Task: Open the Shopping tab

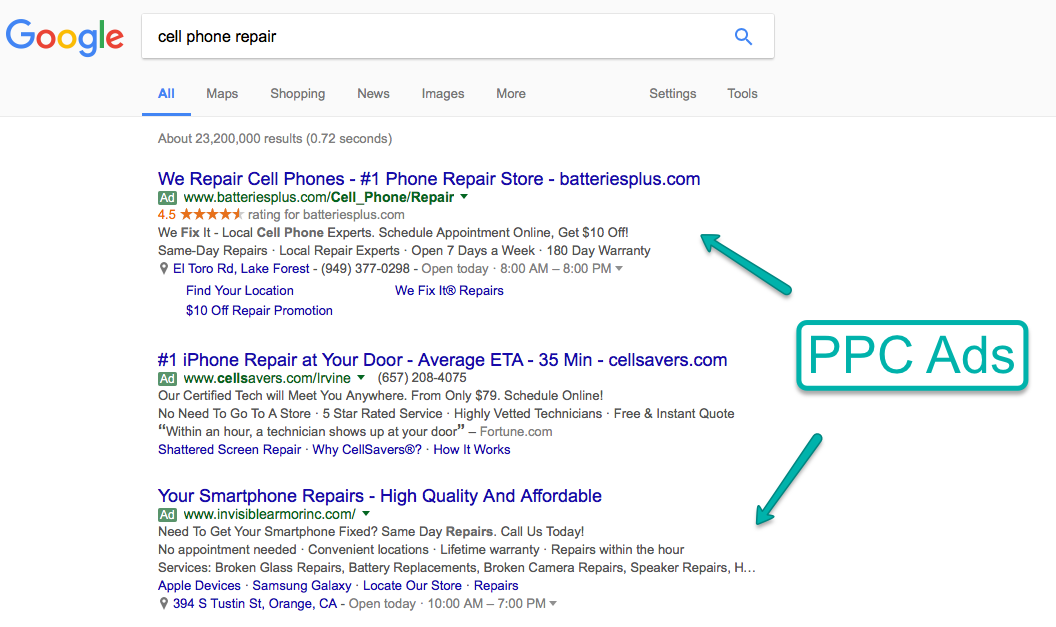Action: [298, 94]
